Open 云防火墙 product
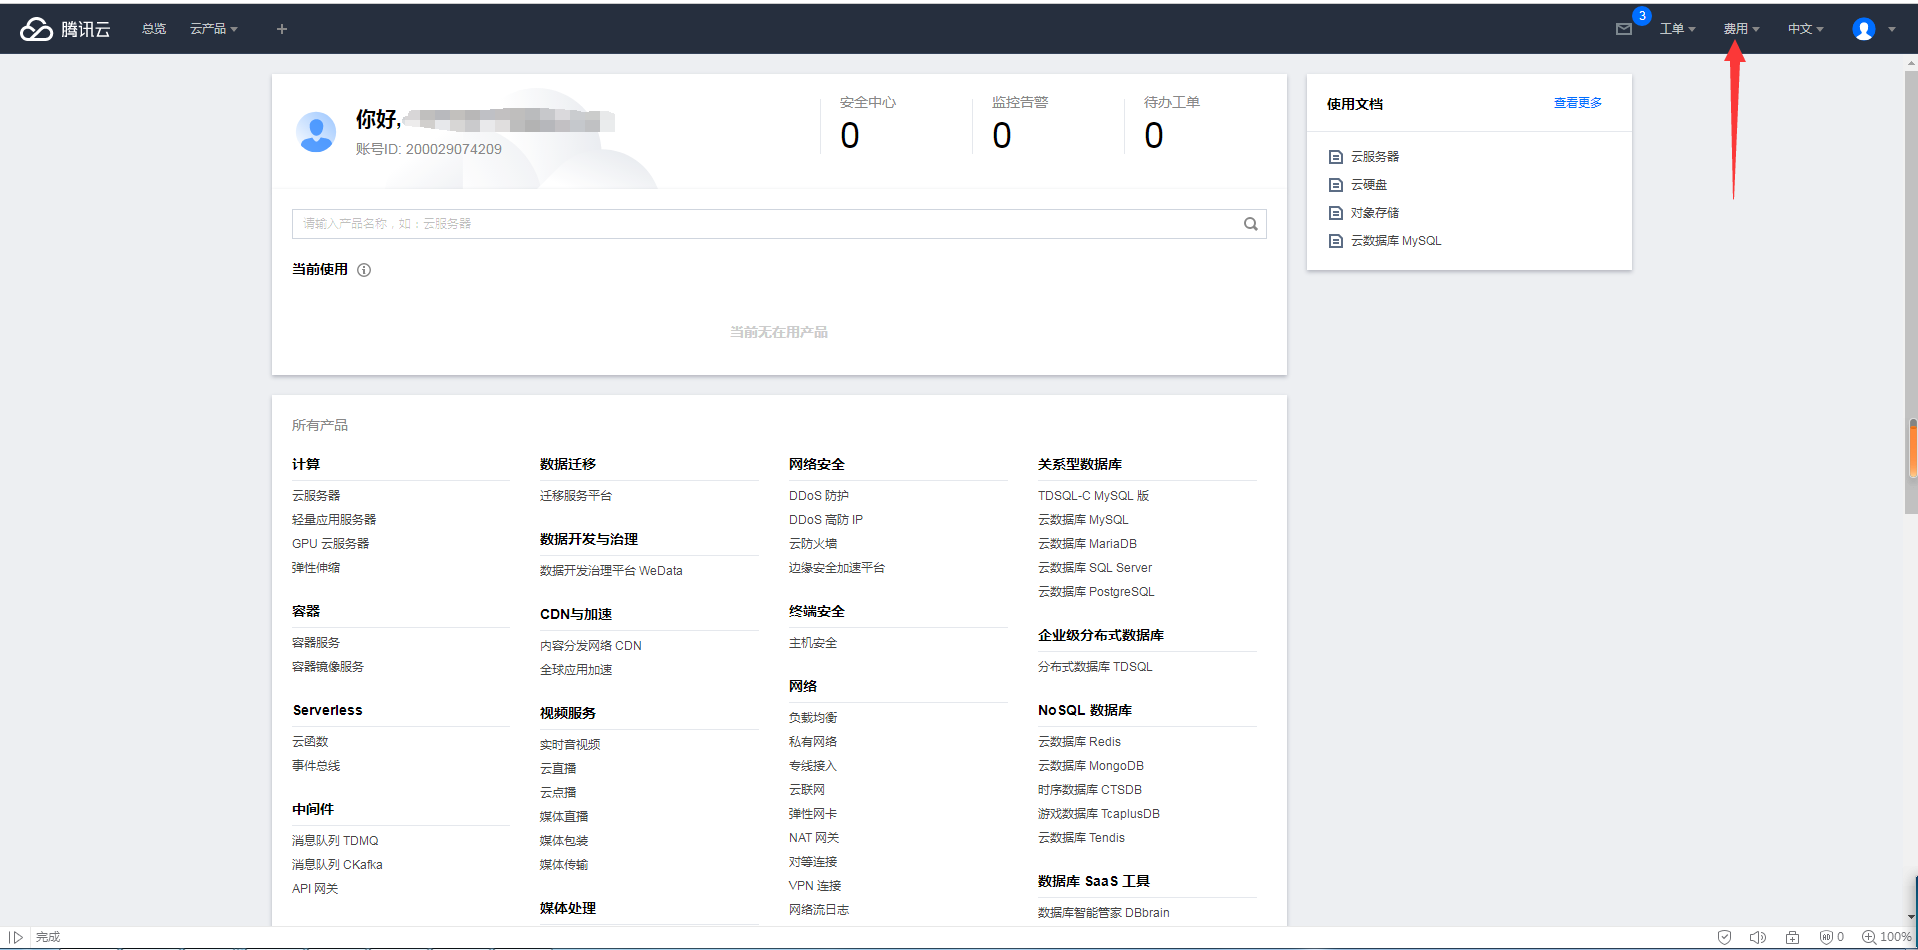The image size is (1918, 950). pos(813,544)
